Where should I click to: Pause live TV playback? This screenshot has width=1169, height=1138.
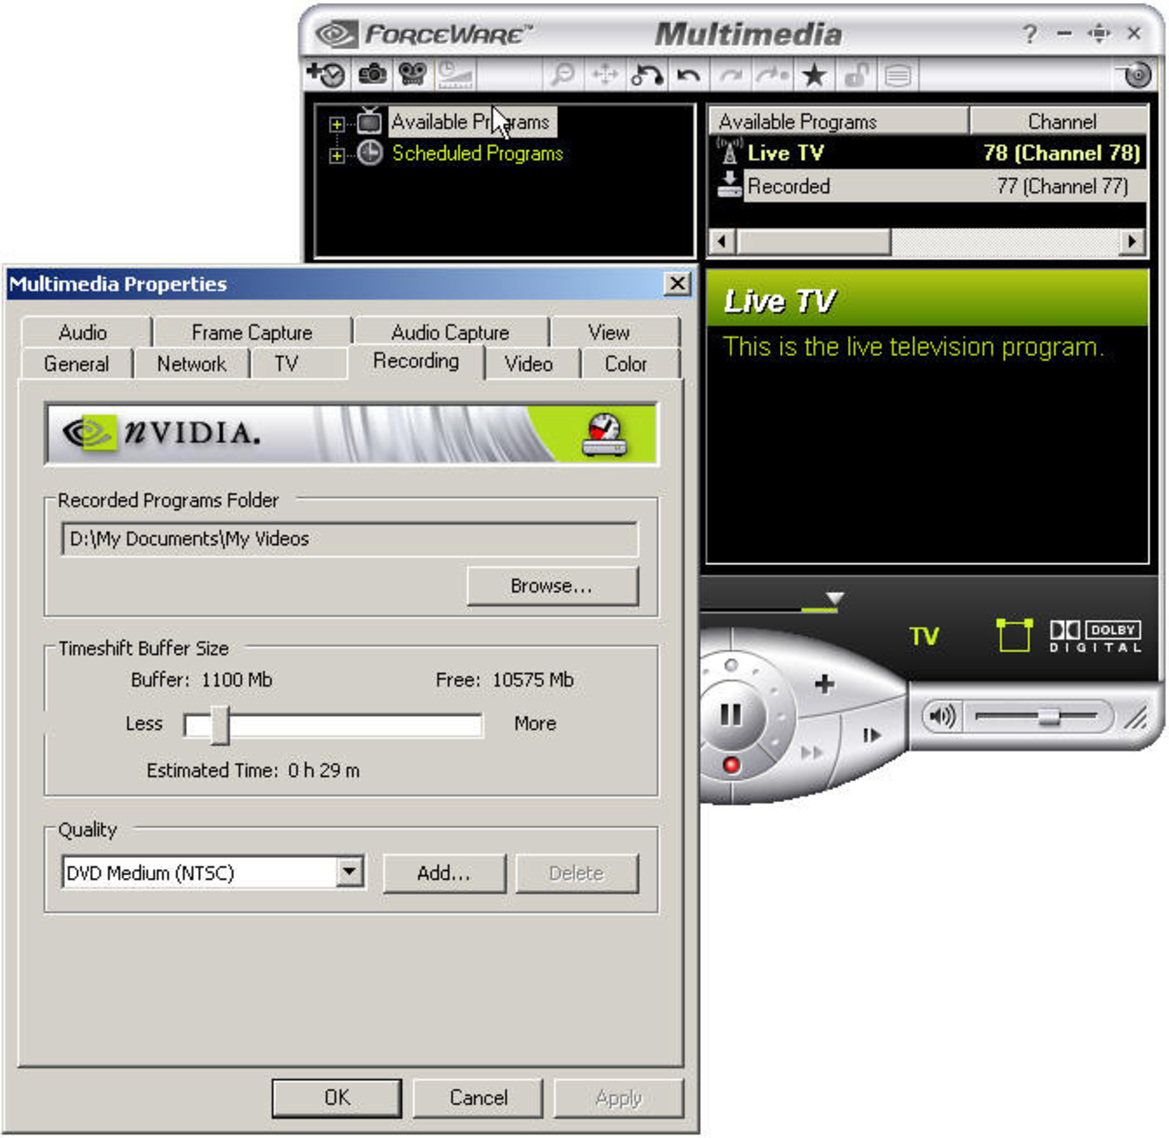click(x=731, y=715)
